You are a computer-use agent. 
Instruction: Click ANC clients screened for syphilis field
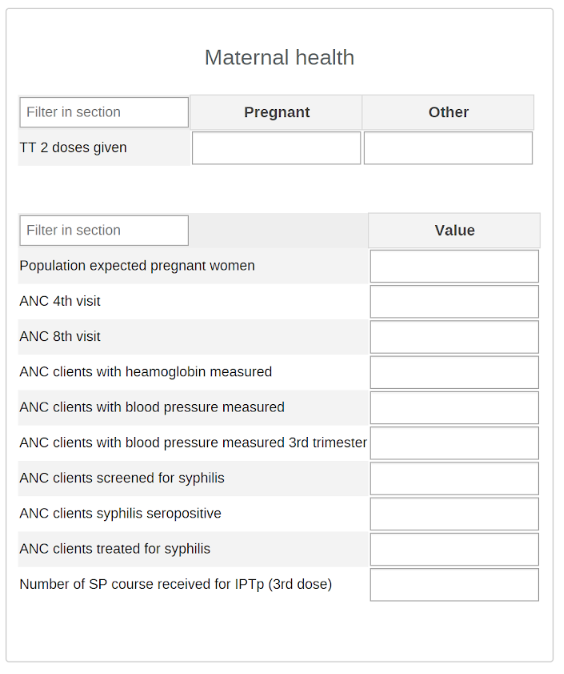(454, 479)
